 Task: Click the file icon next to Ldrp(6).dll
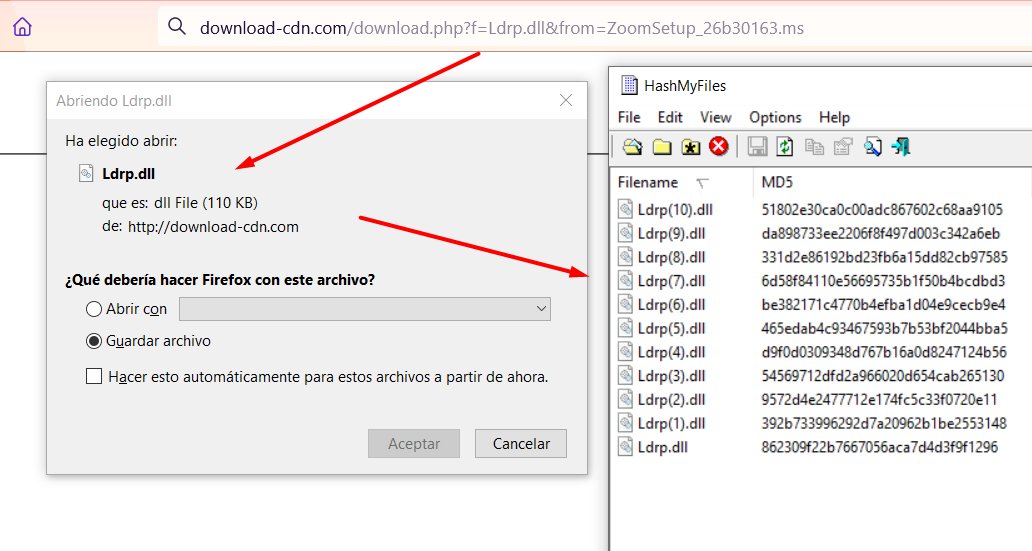pos(625,304)
